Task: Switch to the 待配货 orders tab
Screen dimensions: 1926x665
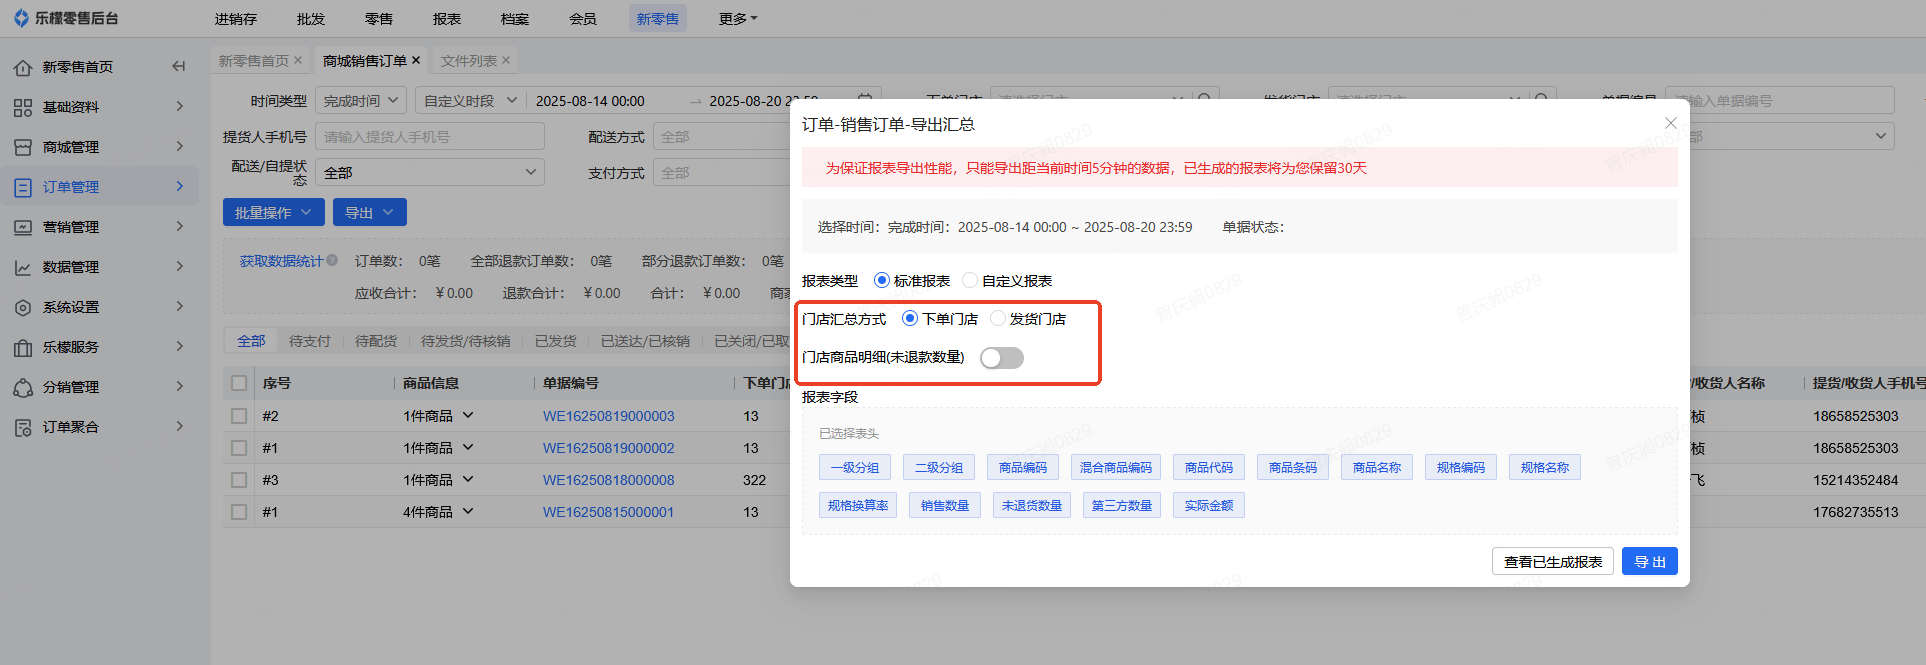Action: (376, 341)
